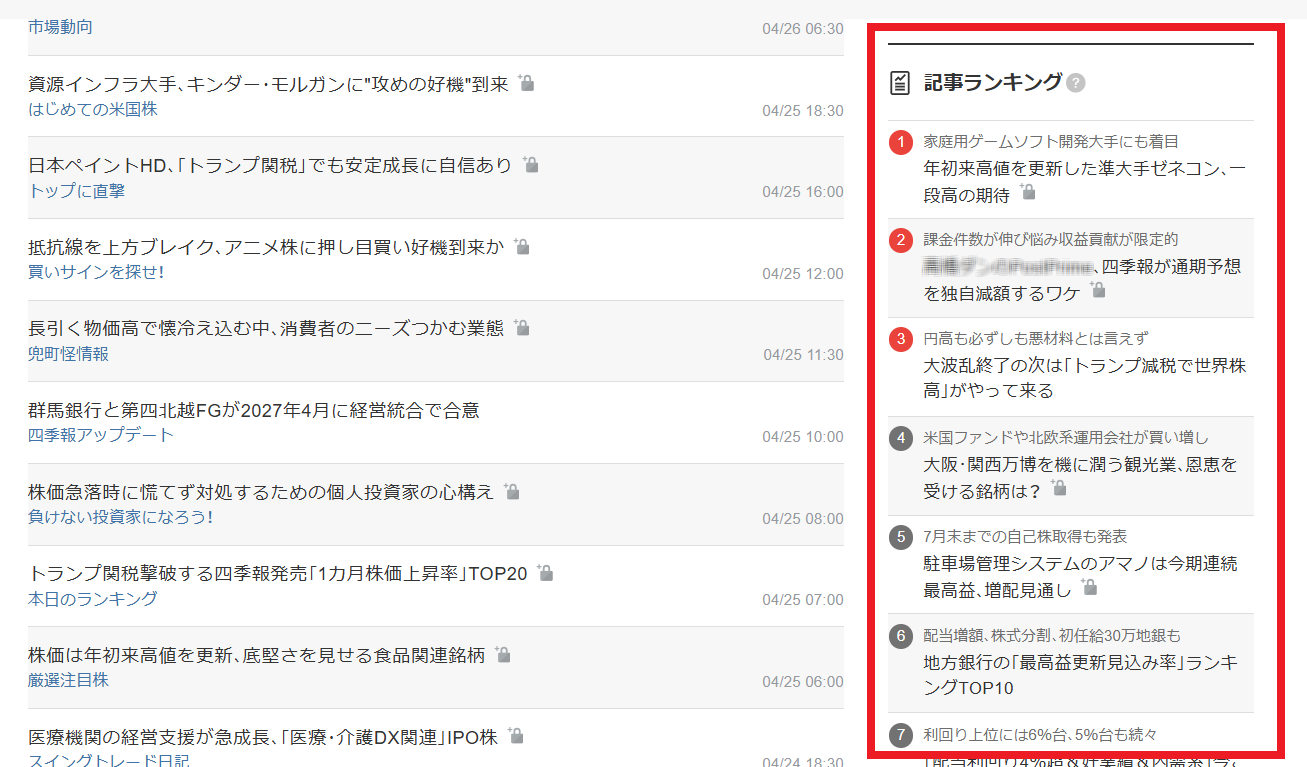Click lock icon after 日本ペイントHD headline
The image size is (1307, 767).
[x=530, y=164]
